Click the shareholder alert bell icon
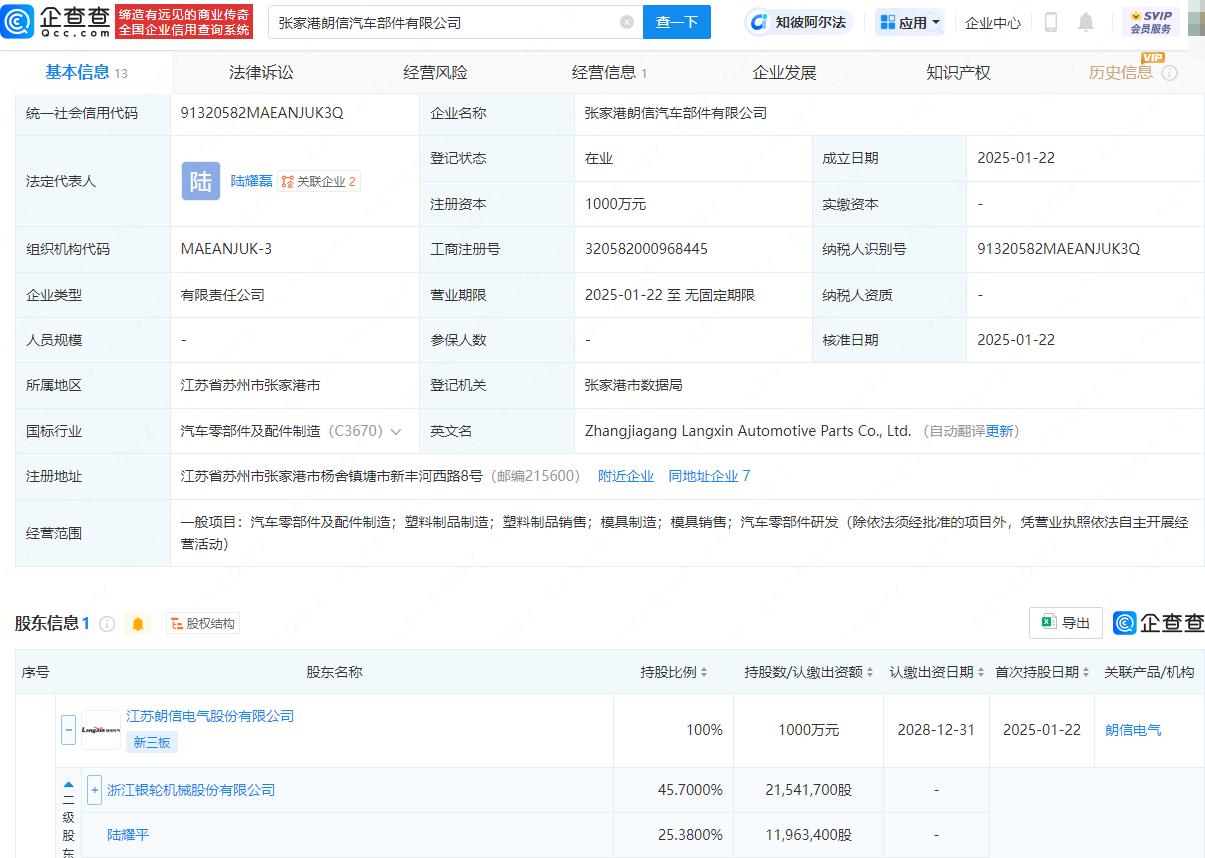The width and height of the screenshot is (1205, 858). (138, 624)
